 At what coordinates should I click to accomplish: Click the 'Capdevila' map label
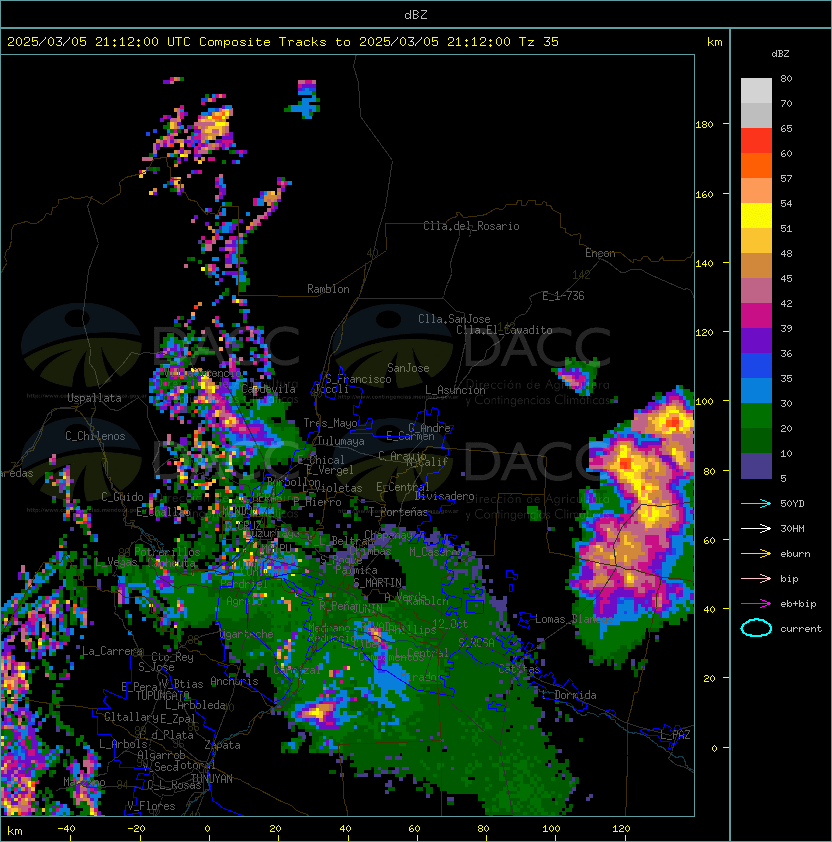(x=268, y=389)
